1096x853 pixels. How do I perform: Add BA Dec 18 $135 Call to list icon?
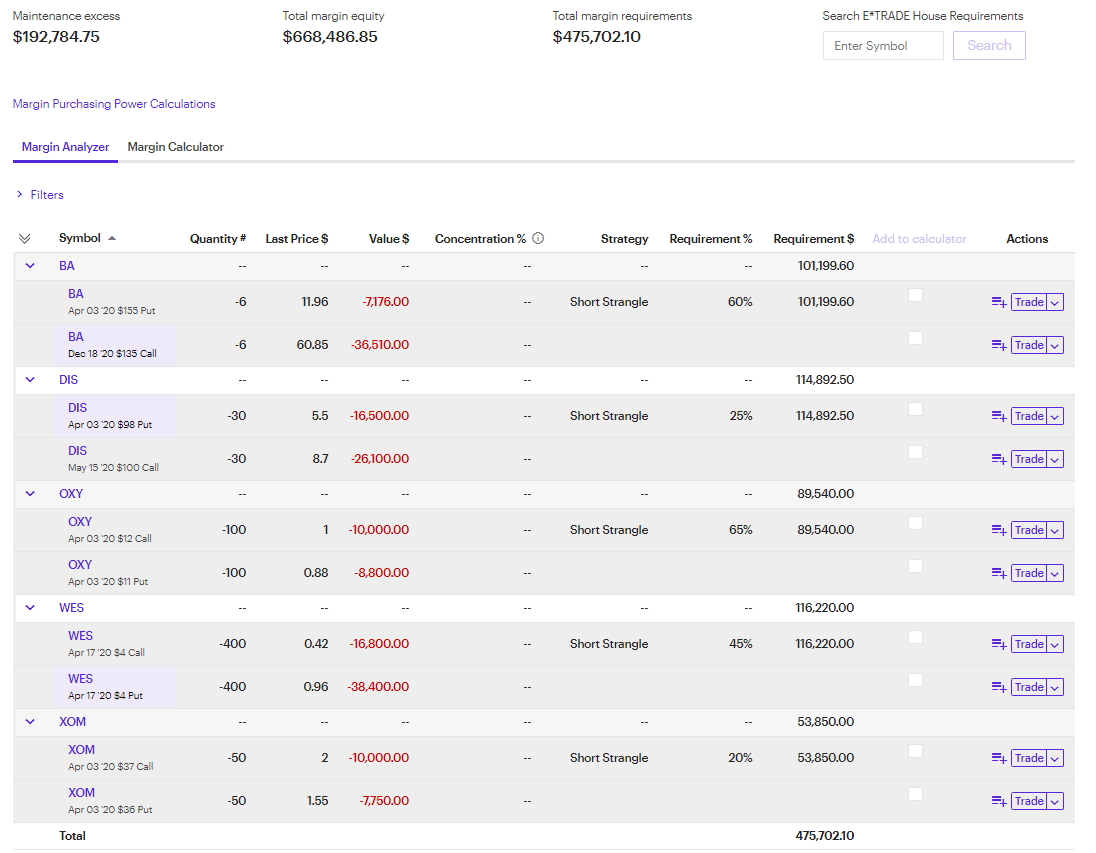[x=999, y=345]
